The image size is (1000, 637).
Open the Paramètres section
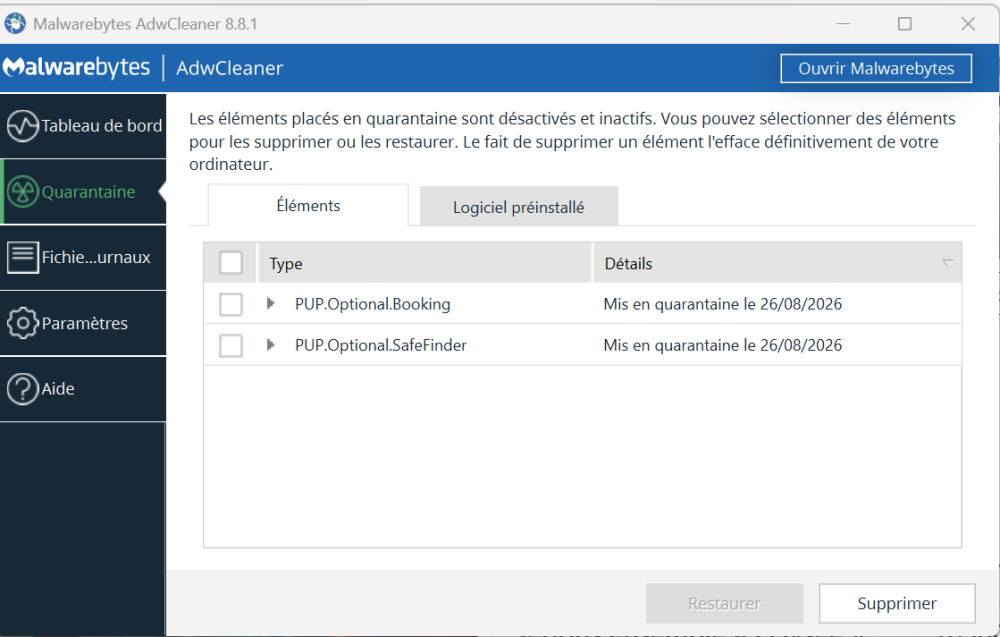coord(83,323)
